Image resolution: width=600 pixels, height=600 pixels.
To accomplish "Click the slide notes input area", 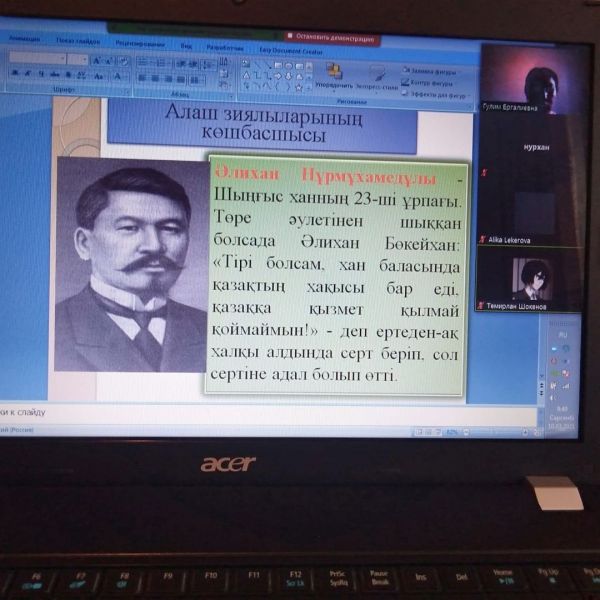I will tap(200, 413).
